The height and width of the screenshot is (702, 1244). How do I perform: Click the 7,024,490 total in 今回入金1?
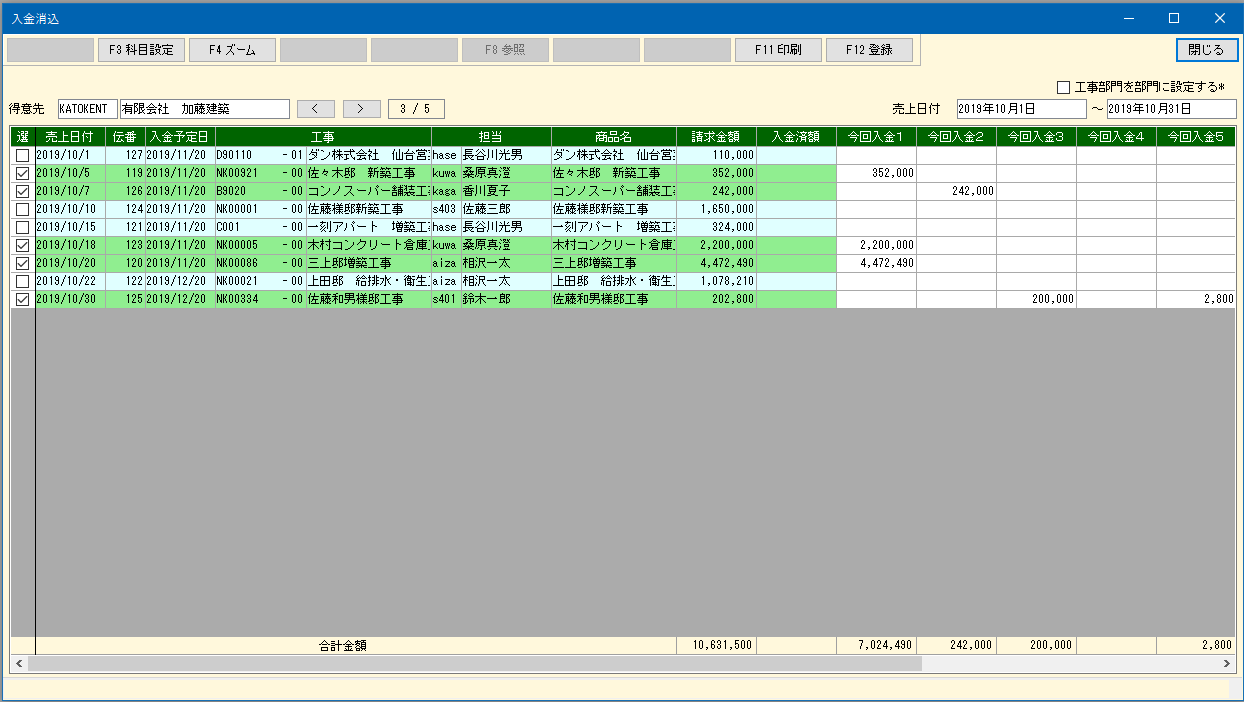876,646
